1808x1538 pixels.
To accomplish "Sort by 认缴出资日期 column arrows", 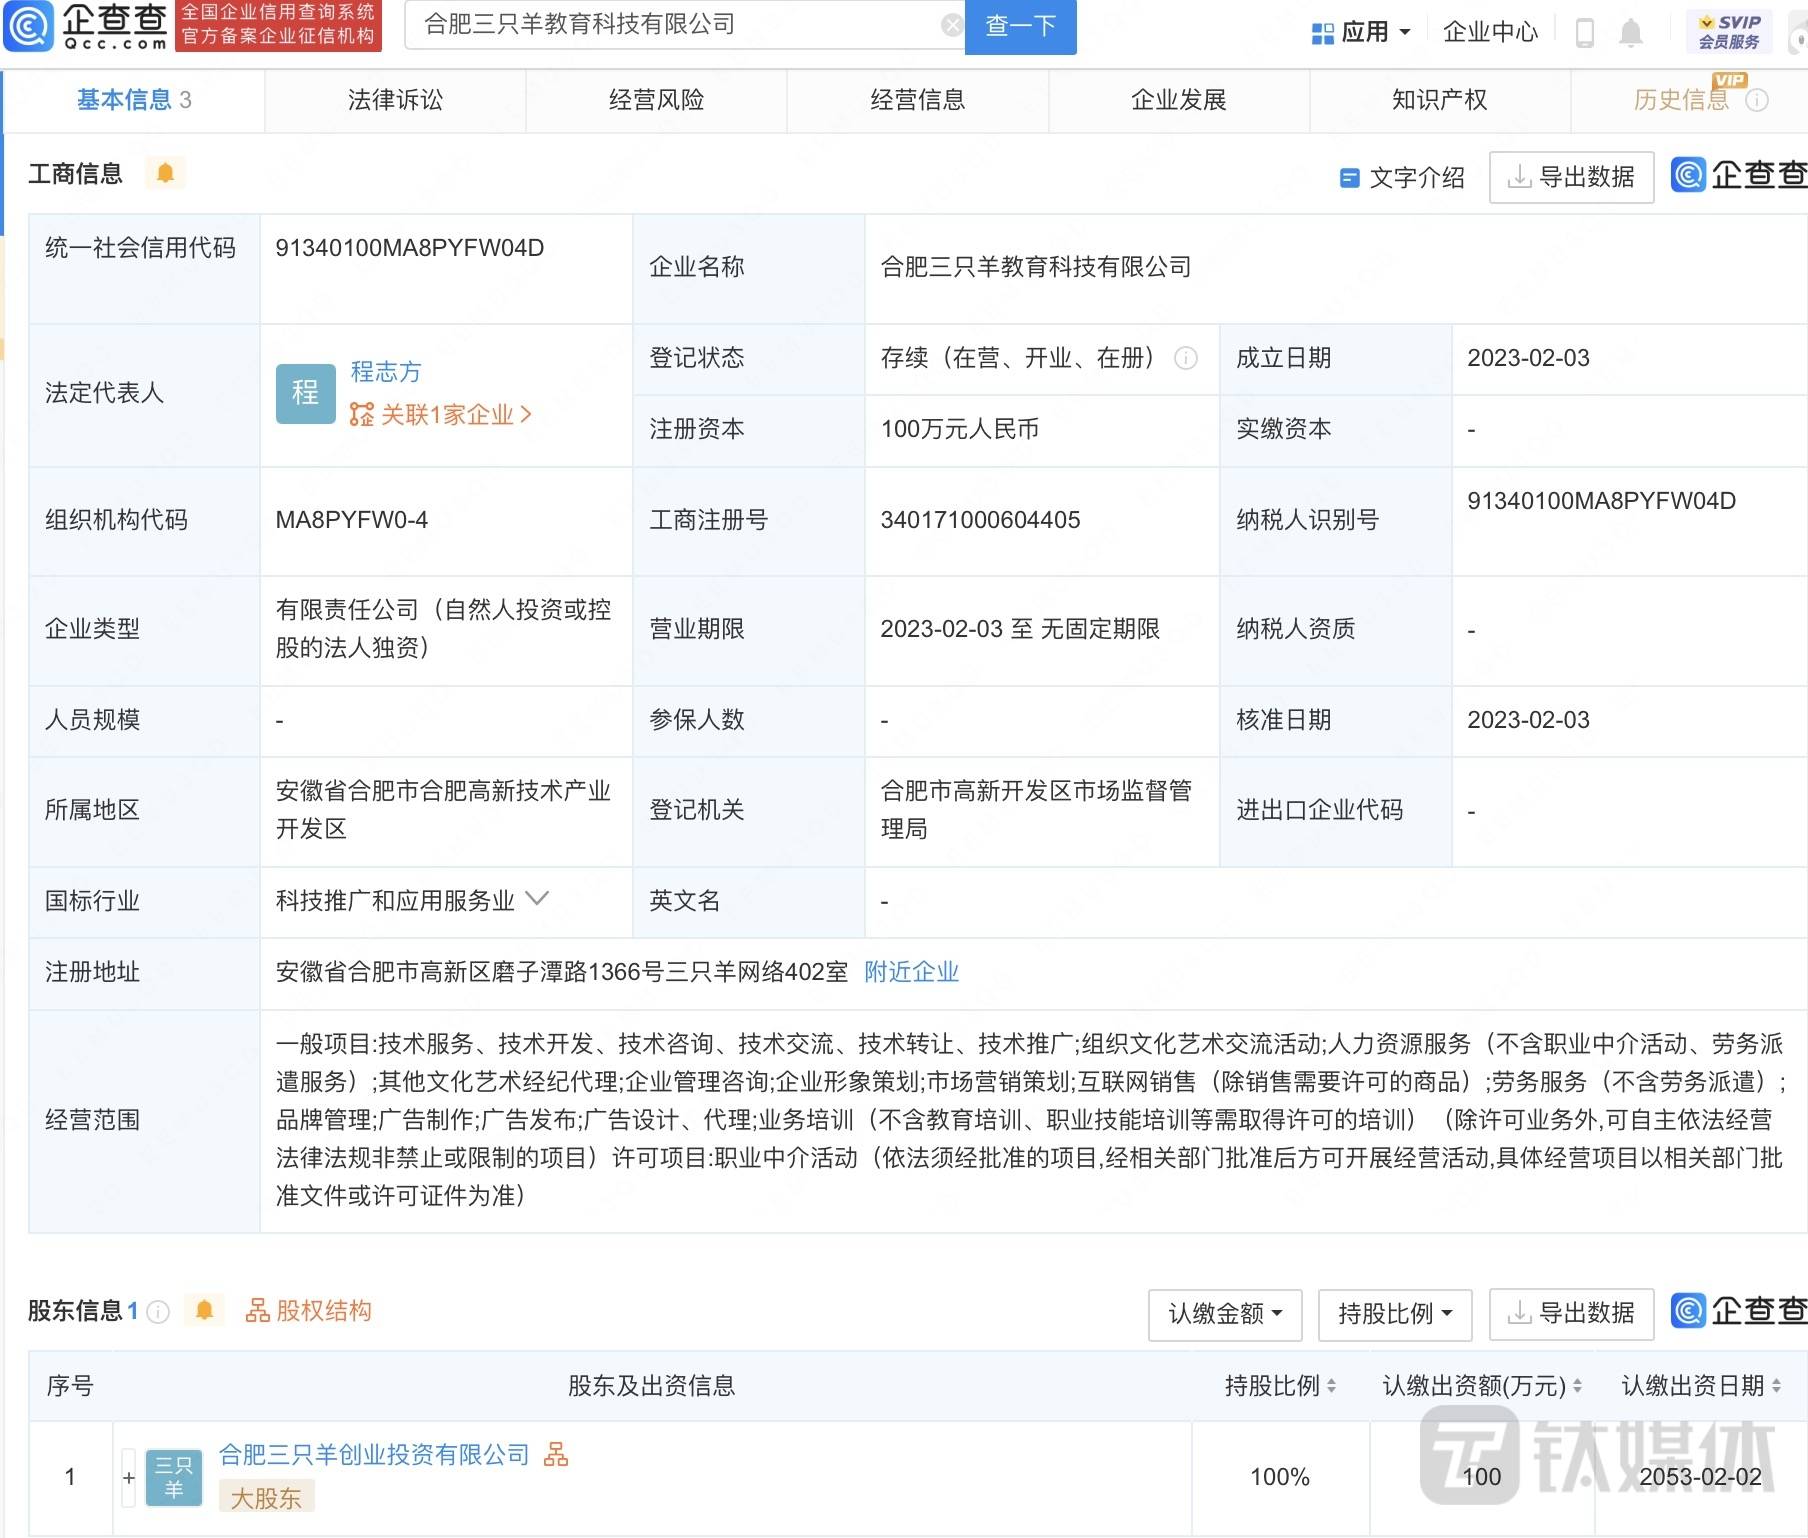I will coord(1776,1385).
